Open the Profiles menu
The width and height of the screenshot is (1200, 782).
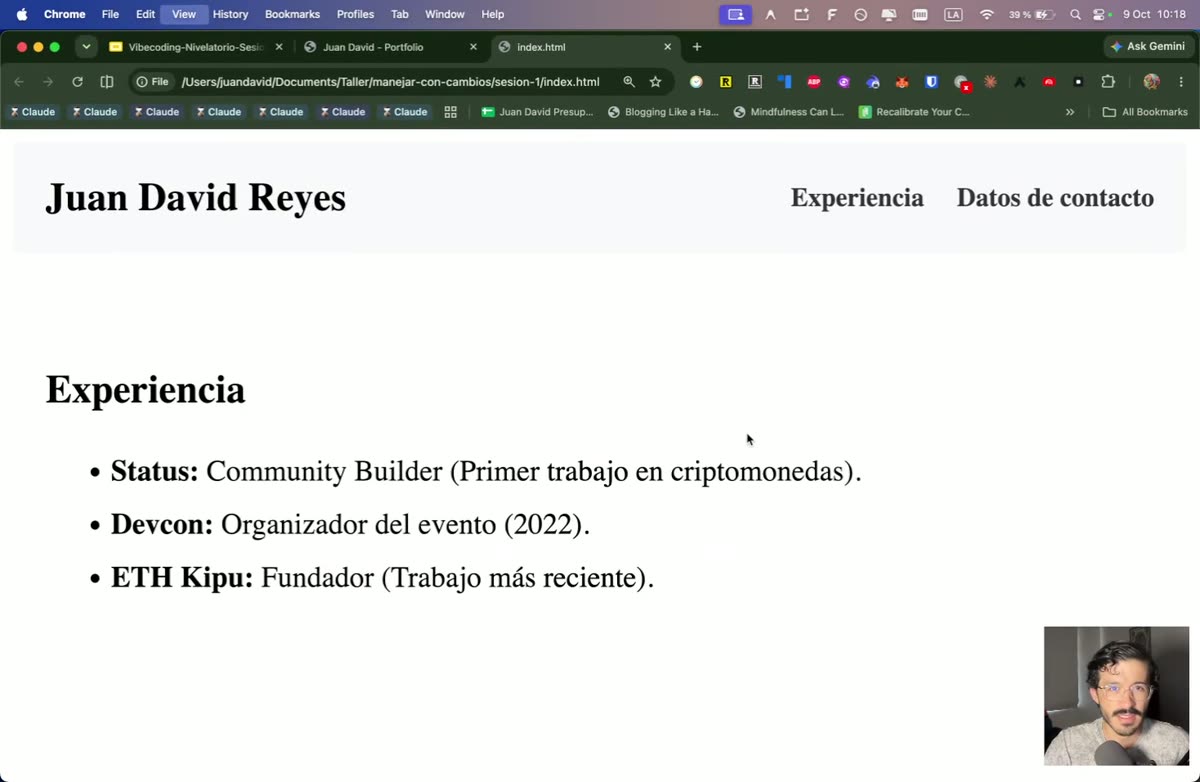pyautogui.click(x=355, y=14)
